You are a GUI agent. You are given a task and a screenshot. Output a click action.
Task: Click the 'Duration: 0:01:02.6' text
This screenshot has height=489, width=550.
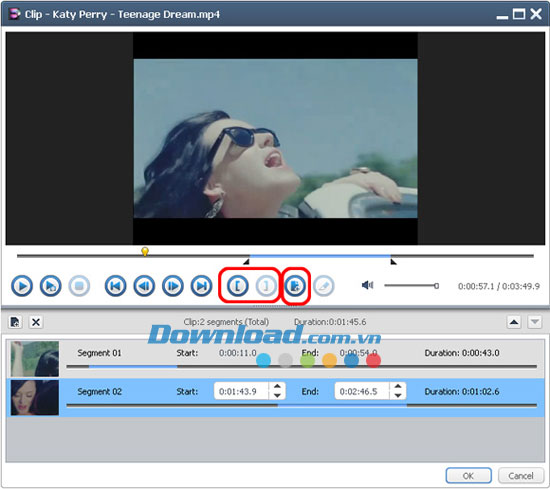(x=462, y=391)
